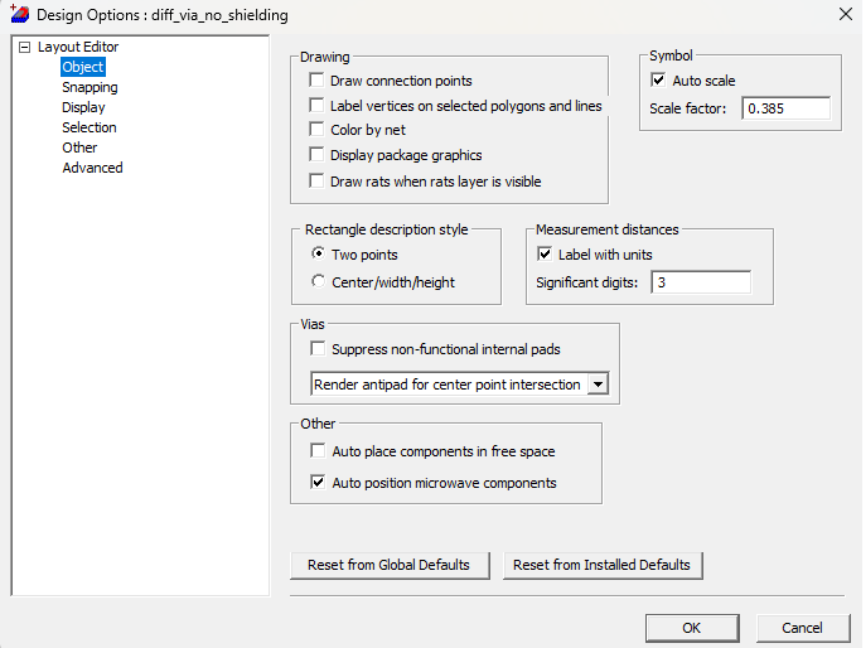
Task: Enable Suppress non-functional internal pads
Action: pyautogui.click(x=317, y=347)
